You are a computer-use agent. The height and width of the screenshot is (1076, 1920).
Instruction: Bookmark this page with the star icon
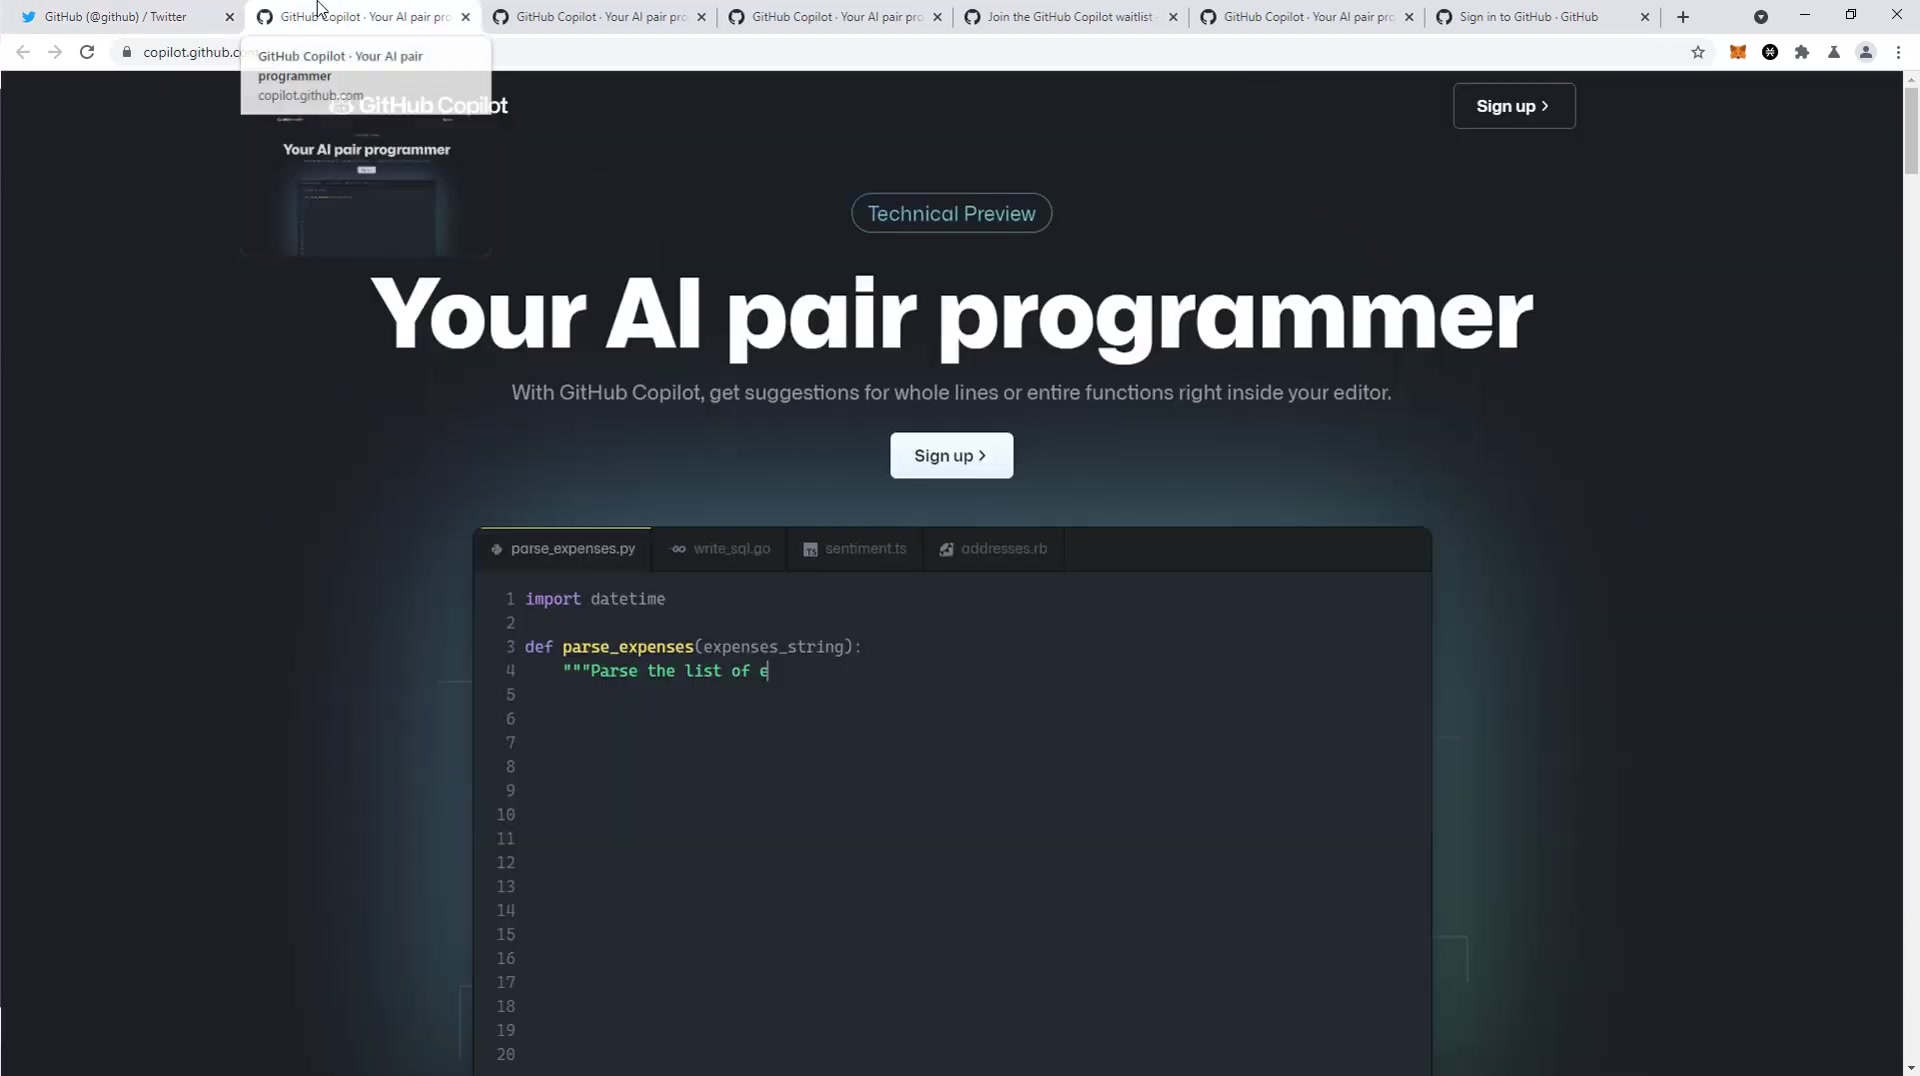tap(1698, 52)
